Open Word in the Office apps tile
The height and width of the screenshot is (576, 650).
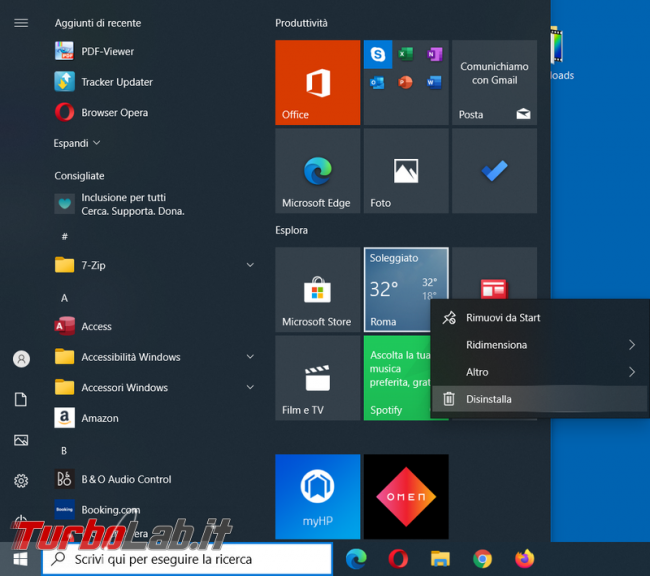coord(434,83)
